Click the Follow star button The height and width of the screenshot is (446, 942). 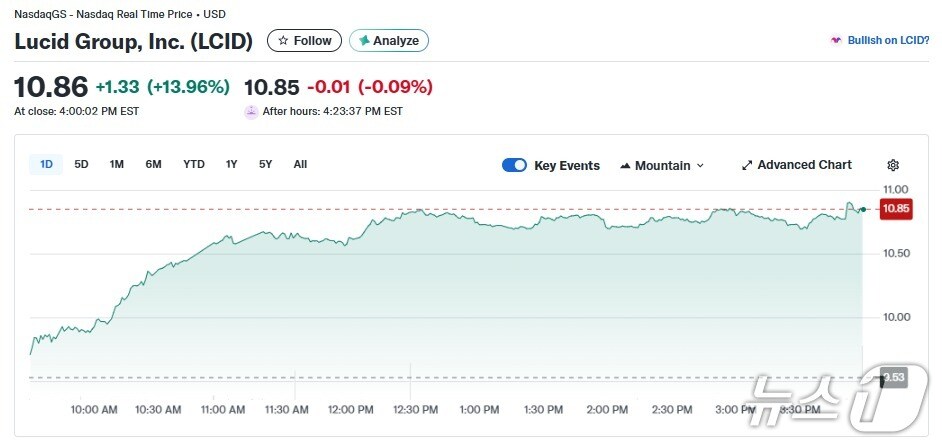pyautogui.click(x=304, y=41)
